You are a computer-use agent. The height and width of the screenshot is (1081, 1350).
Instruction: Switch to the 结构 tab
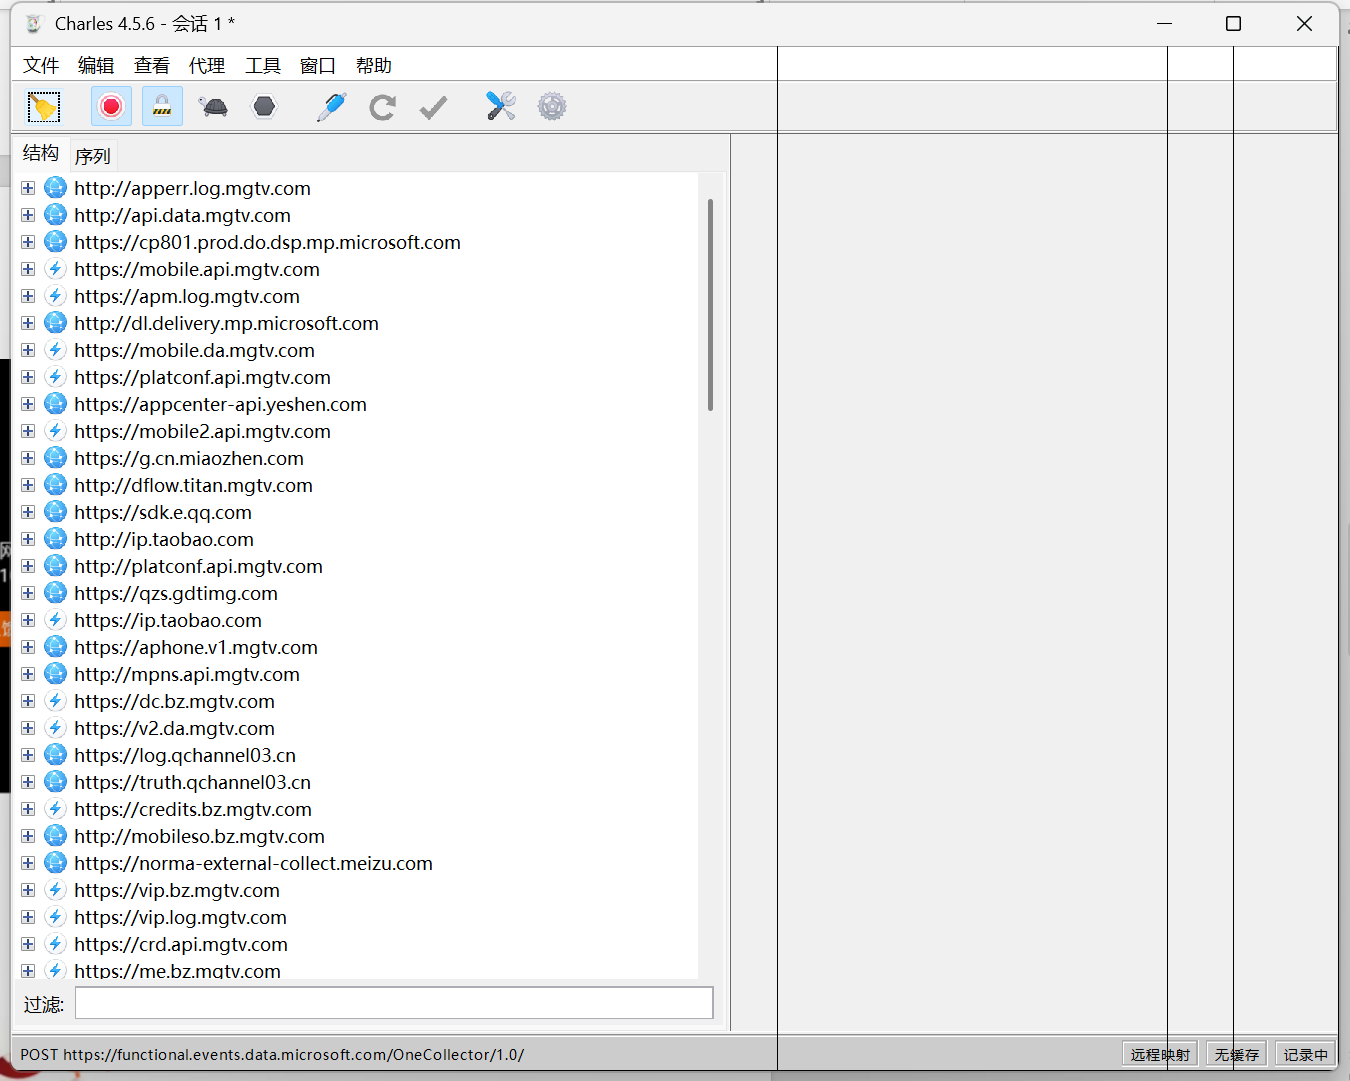point(41,153)
